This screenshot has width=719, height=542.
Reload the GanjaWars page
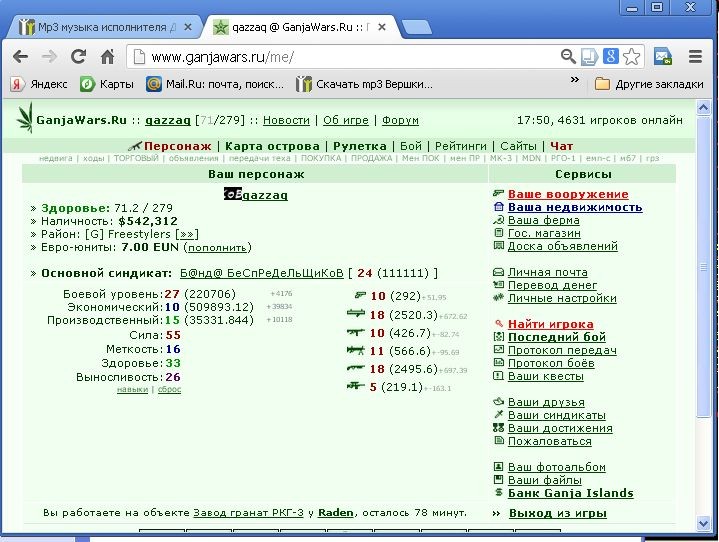[78, 56]
